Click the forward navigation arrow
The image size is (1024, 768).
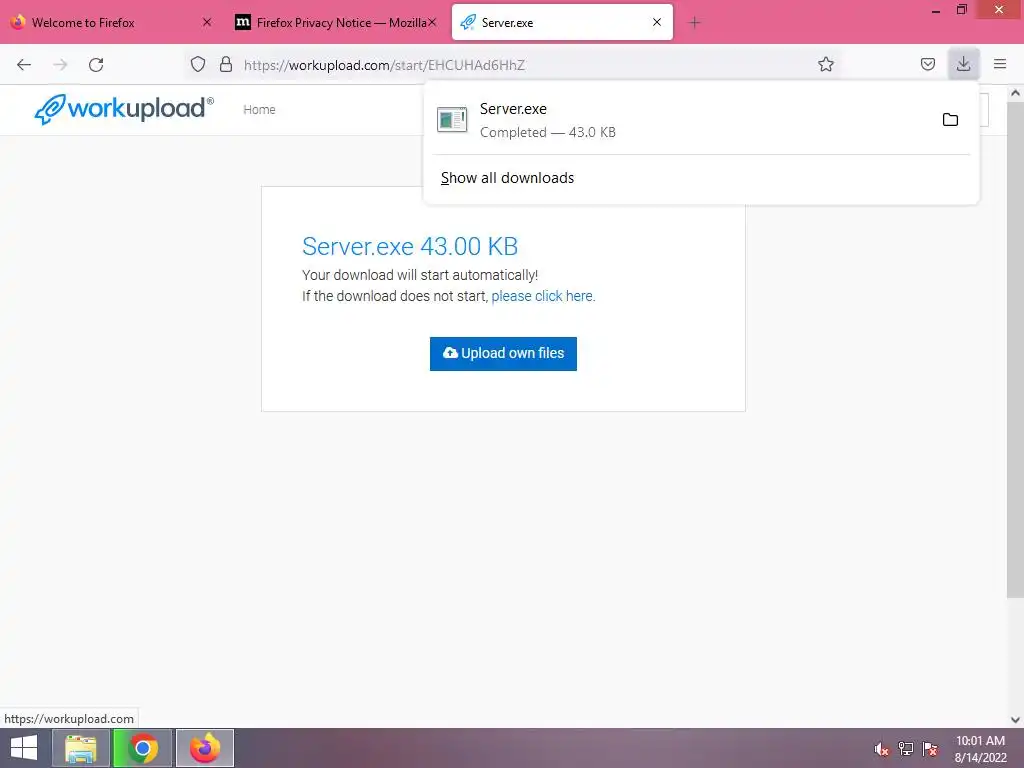tap(60, 65)
